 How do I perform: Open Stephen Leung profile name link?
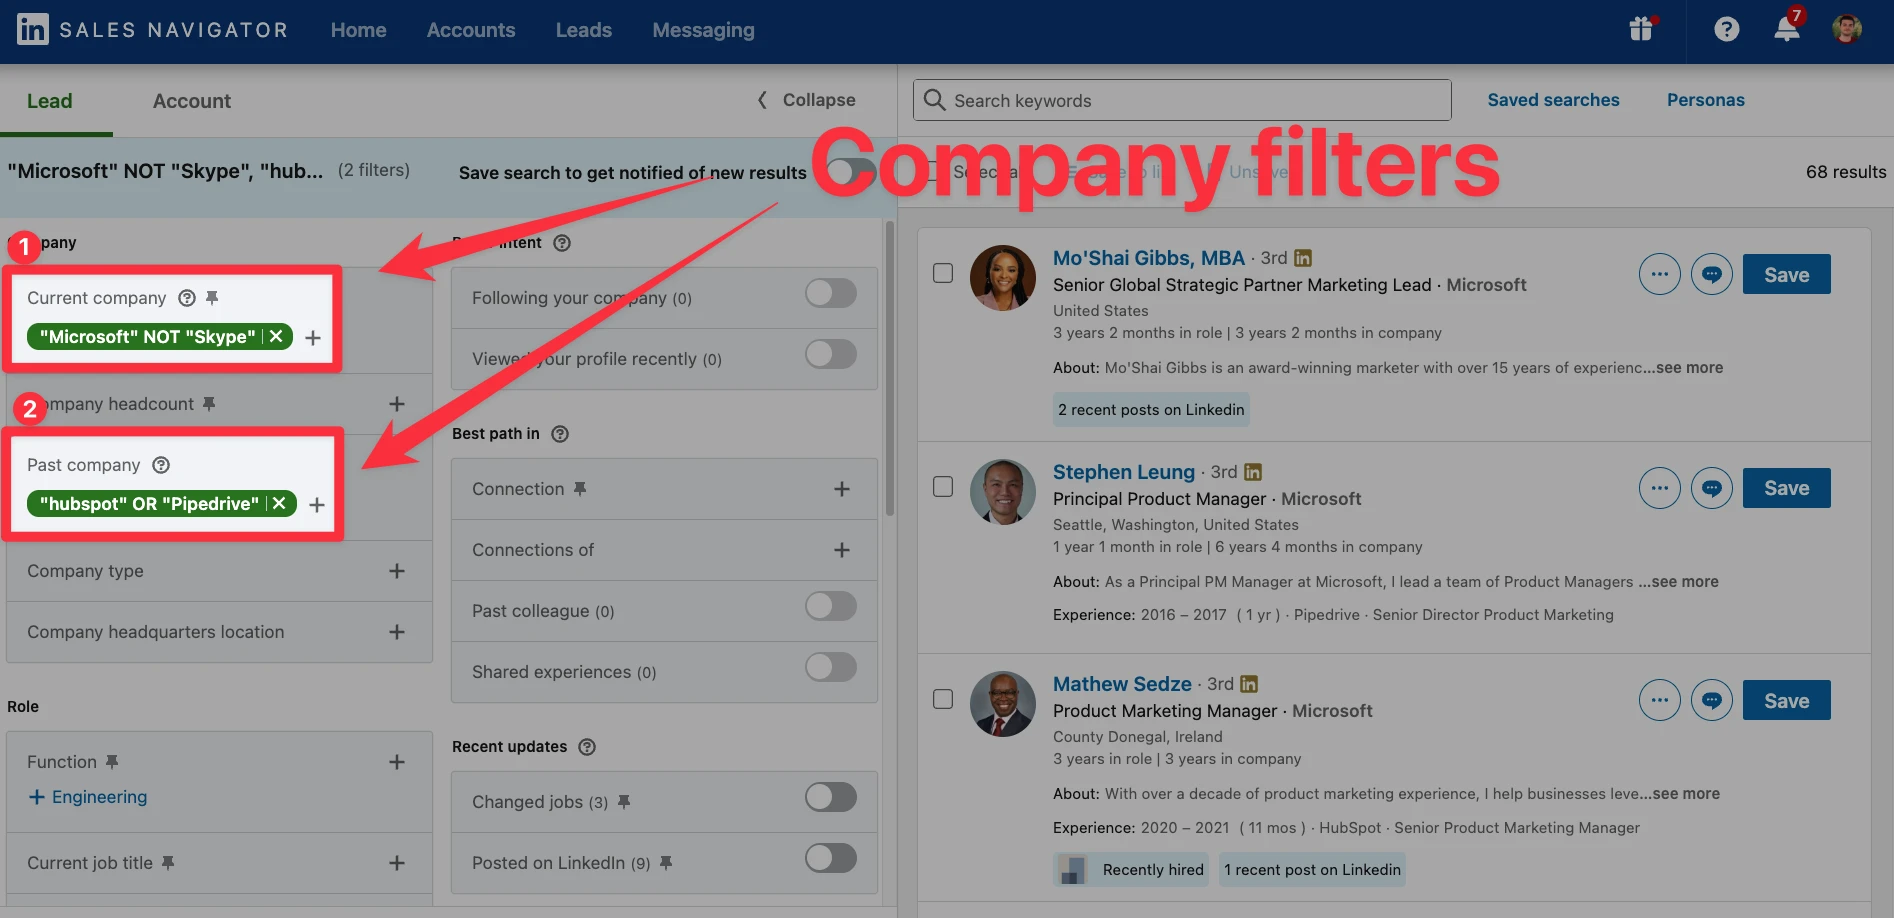click(x=1124, y=472)
